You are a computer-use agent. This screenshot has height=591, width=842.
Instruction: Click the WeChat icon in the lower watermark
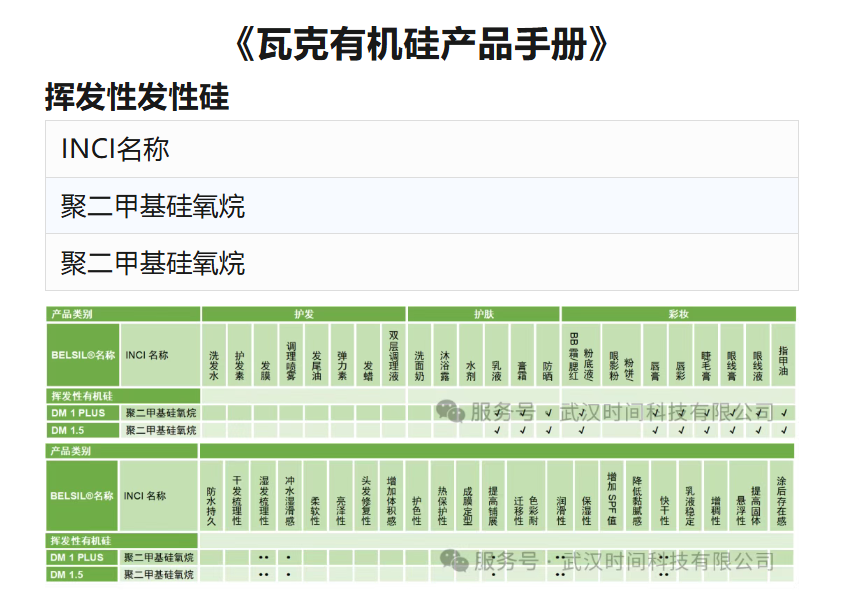click(x=455, y=560)
